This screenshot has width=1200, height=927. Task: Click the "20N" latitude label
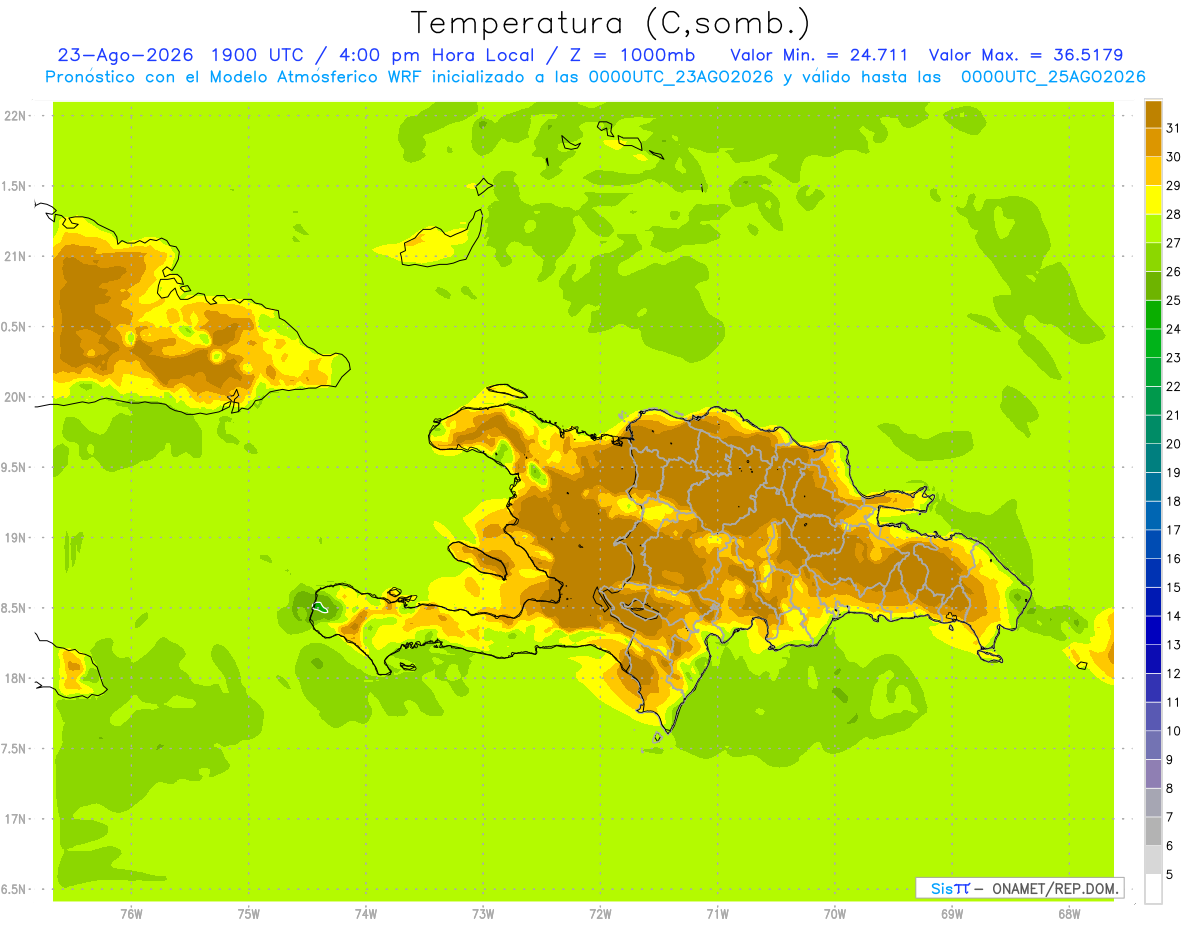(15, 397)
